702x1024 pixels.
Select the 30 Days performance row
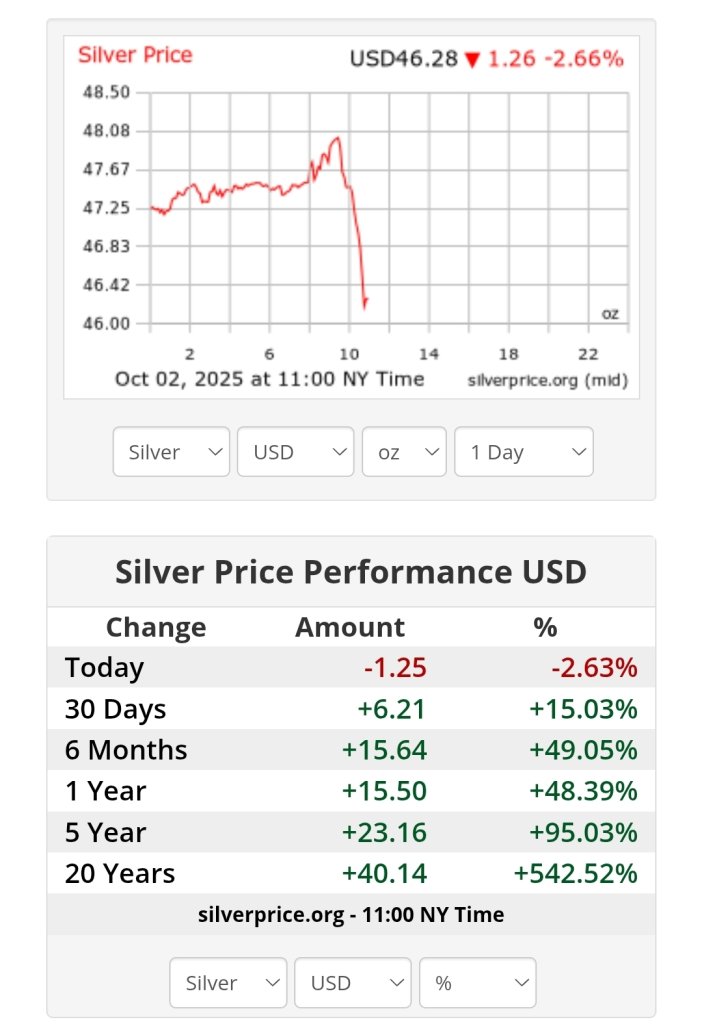pyautogui.click(x=351, y=709)
